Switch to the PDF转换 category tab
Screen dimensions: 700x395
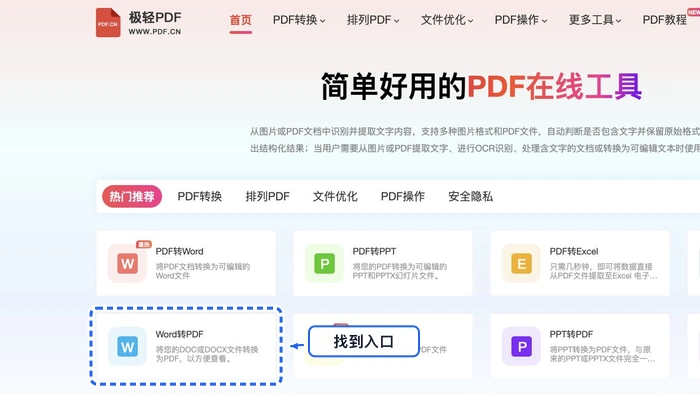200,196
